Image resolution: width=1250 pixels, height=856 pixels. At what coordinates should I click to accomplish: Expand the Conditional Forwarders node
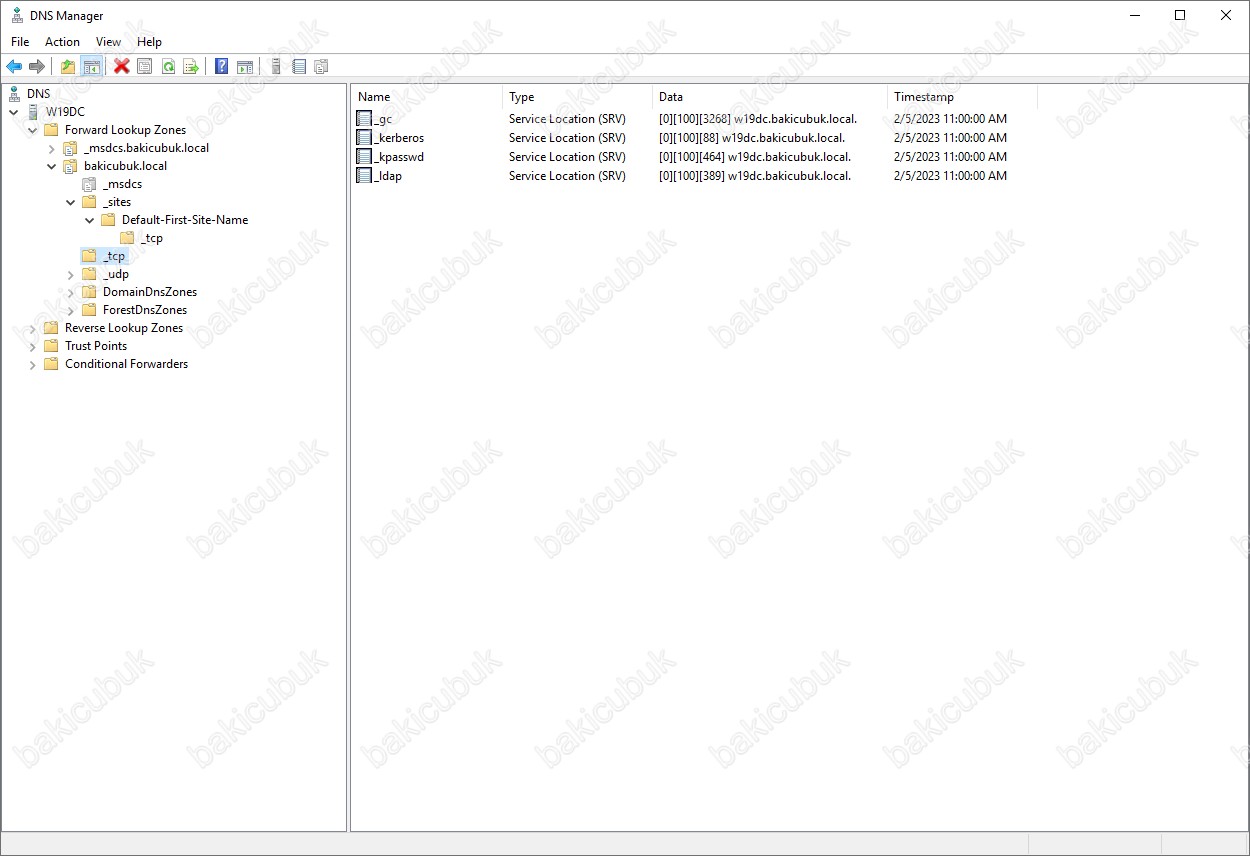click(33, 364)
